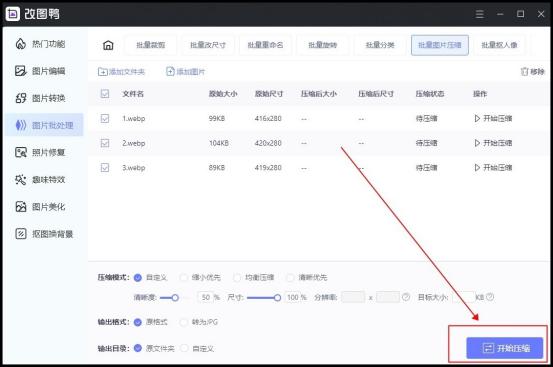This screenshot has height=367, width=553.
Task: Switch to 批量图片压缩 tab
Action: coord(440,45)
